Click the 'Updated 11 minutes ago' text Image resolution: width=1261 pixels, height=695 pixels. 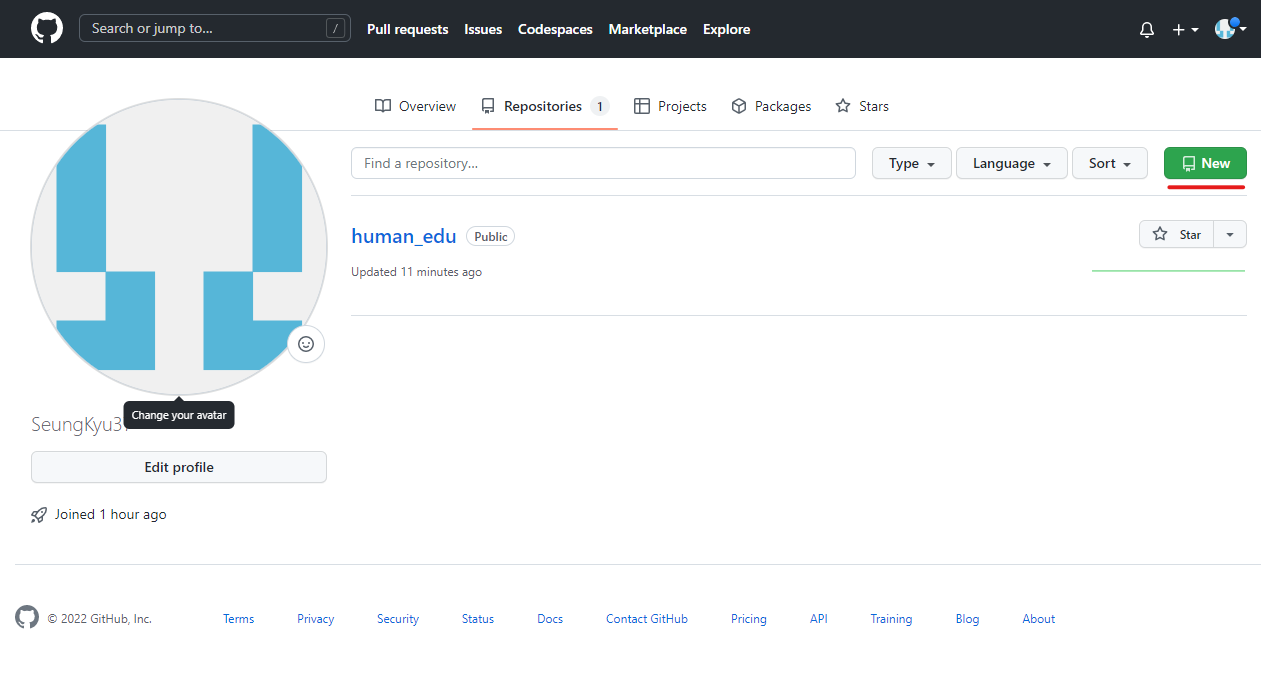416,272
